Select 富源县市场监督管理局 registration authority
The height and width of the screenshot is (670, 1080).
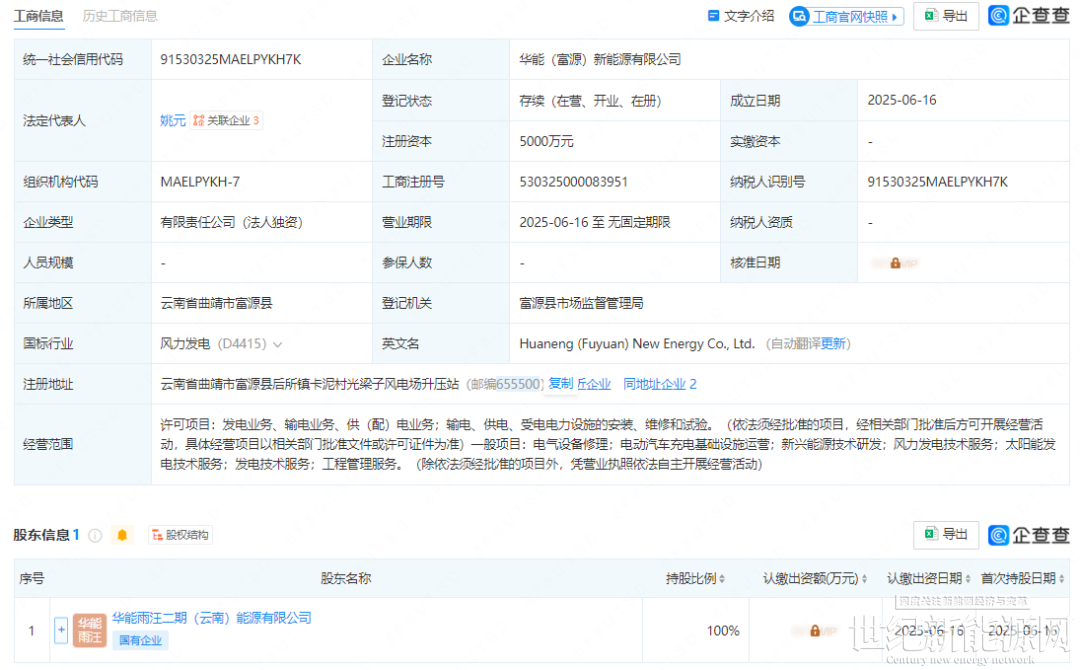[581, 303]
